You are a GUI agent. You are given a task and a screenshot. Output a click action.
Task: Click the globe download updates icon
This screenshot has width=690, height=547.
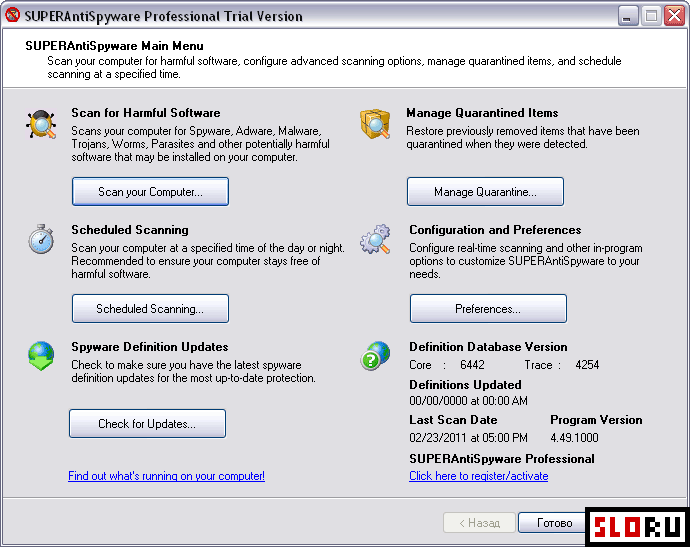point(41,356)
